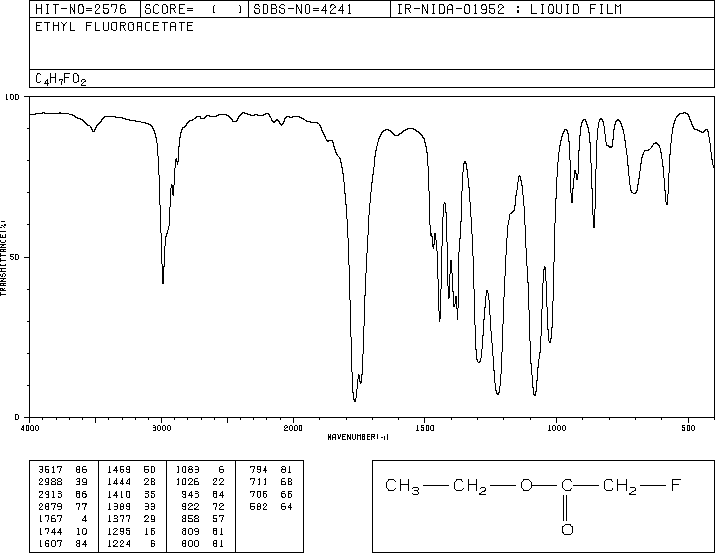Select the 1389 peak table entry
This screenshot has width=715, height=553.
click(x=131, y=506)
